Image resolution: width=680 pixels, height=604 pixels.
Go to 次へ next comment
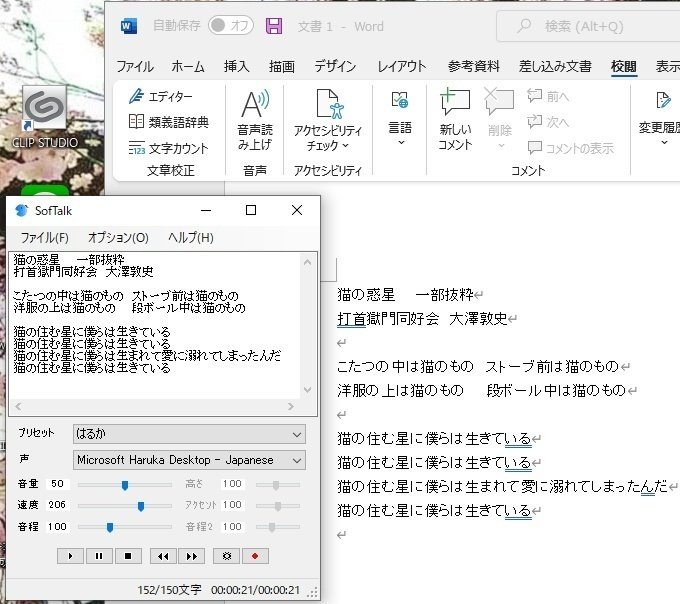tap(549, 122)
